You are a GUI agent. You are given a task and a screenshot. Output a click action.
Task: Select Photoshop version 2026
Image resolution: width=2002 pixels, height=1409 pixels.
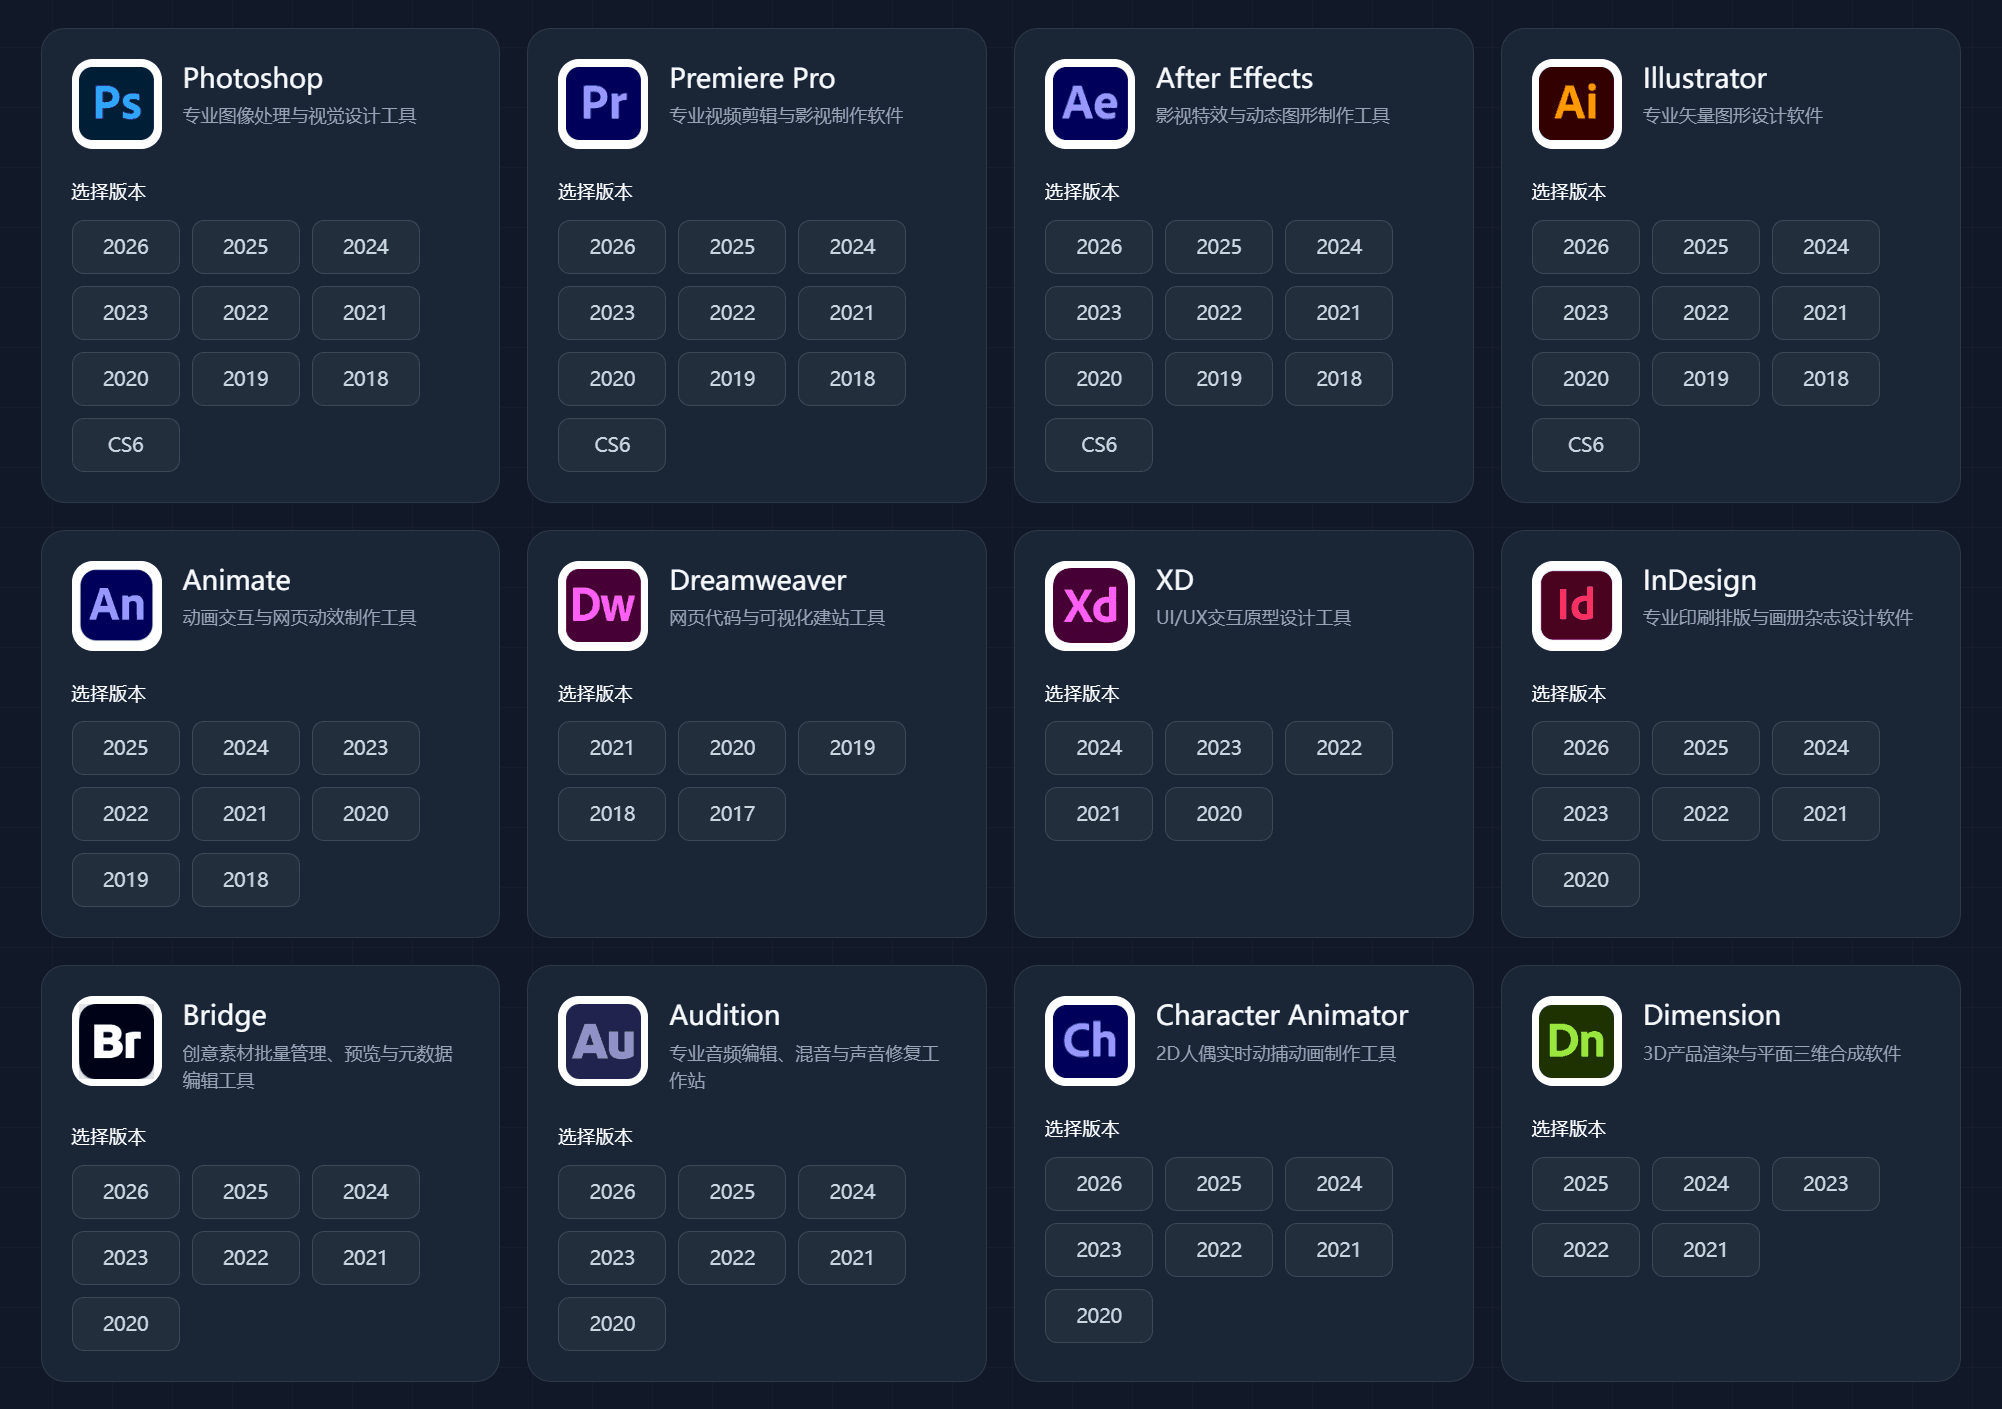[126, 247]
